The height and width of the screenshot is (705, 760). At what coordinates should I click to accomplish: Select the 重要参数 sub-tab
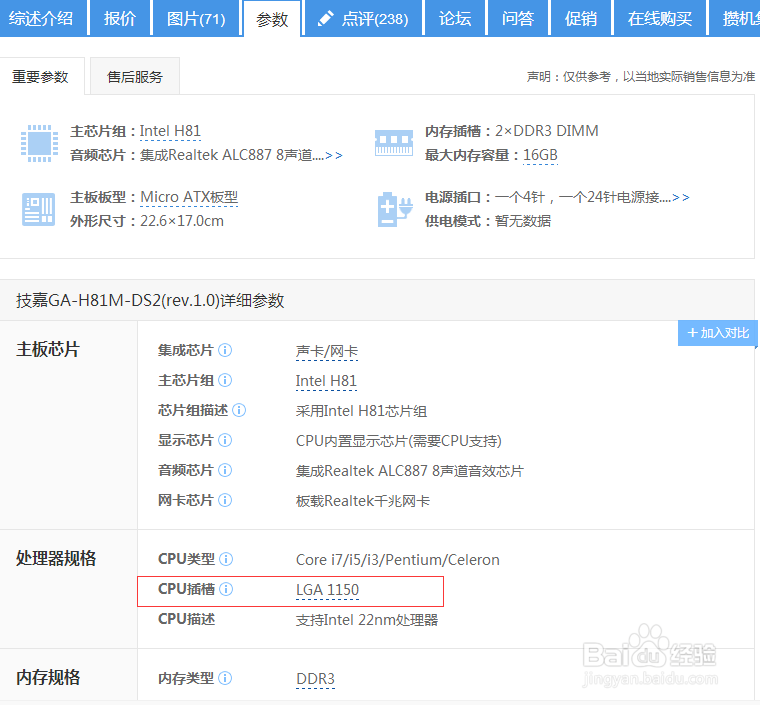[x=41, y=77]
